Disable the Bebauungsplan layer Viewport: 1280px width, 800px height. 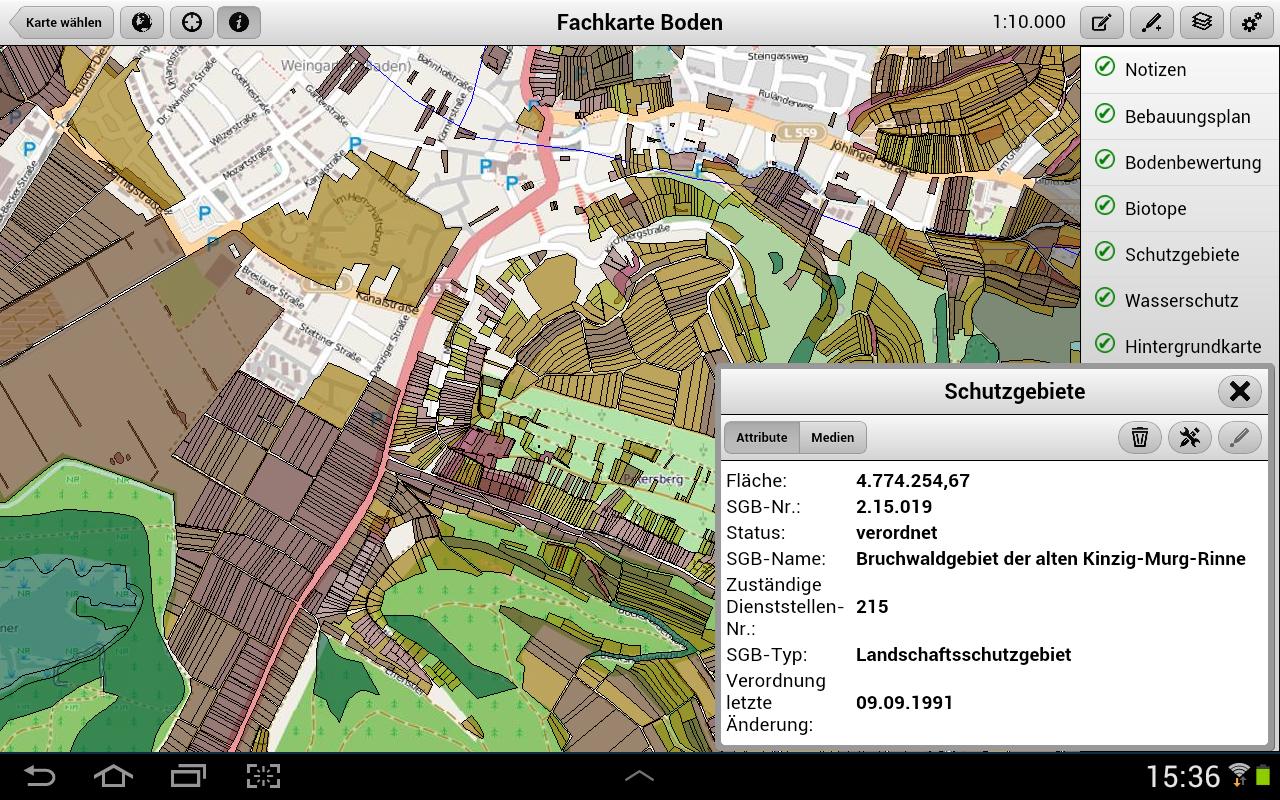[x=1105, y=115]
